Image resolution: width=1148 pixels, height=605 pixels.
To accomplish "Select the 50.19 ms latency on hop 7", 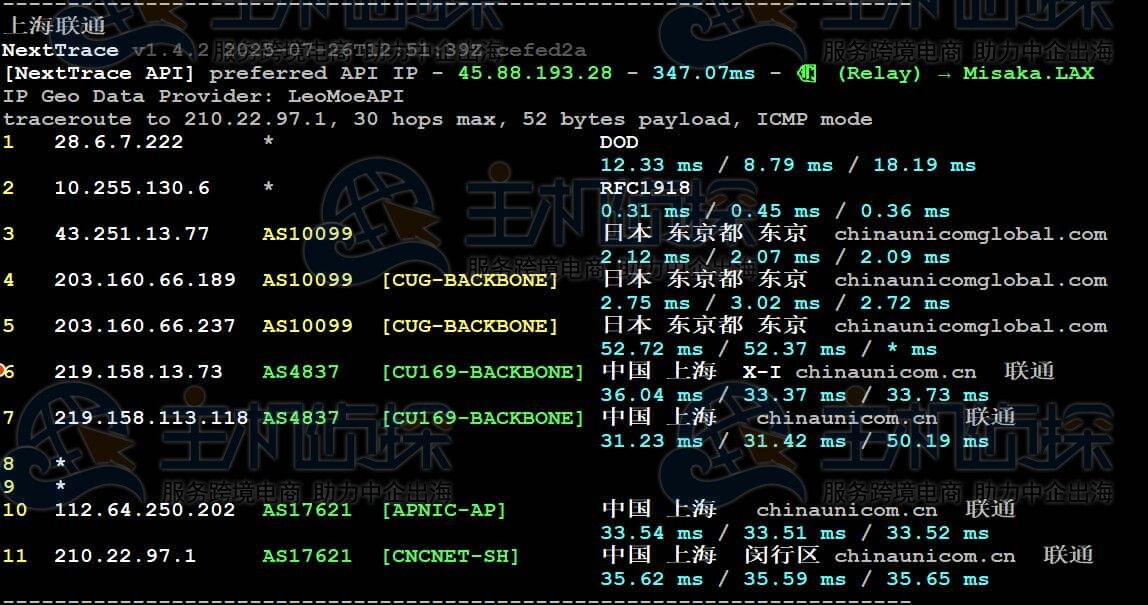I will pyautogui.click(x=938, y=442).
